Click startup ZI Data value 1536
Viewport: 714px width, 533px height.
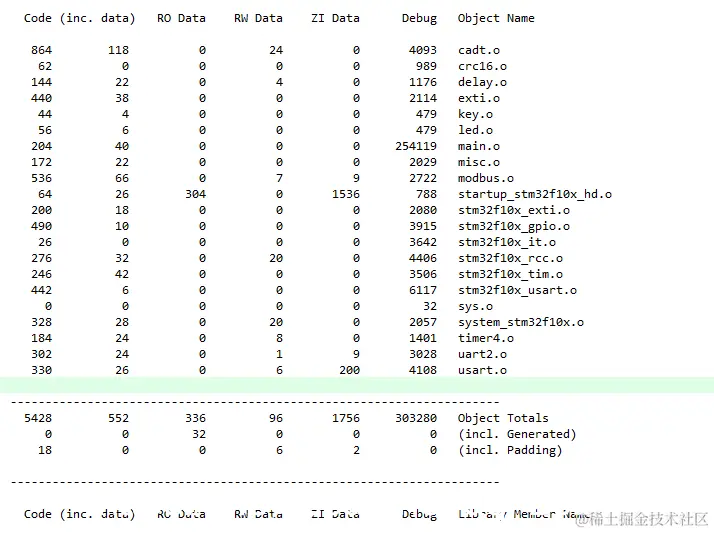tap(346, 194)
